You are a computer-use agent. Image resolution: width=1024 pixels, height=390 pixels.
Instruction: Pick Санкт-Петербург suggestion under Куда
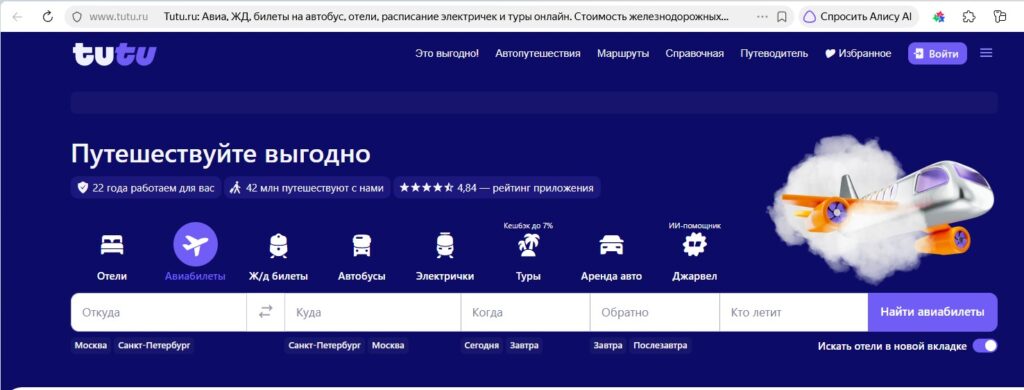[x=325, y=346]
